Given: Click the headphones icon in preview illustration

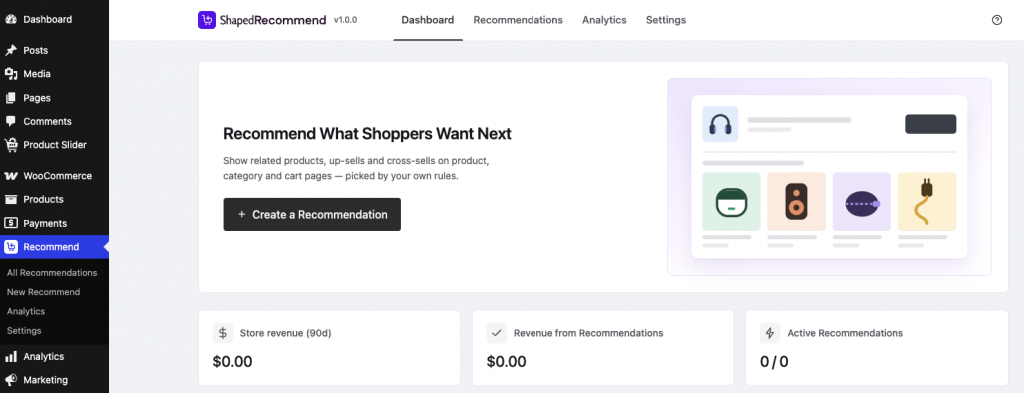Looking at the screenshot, I should click(x=720, y=124).
